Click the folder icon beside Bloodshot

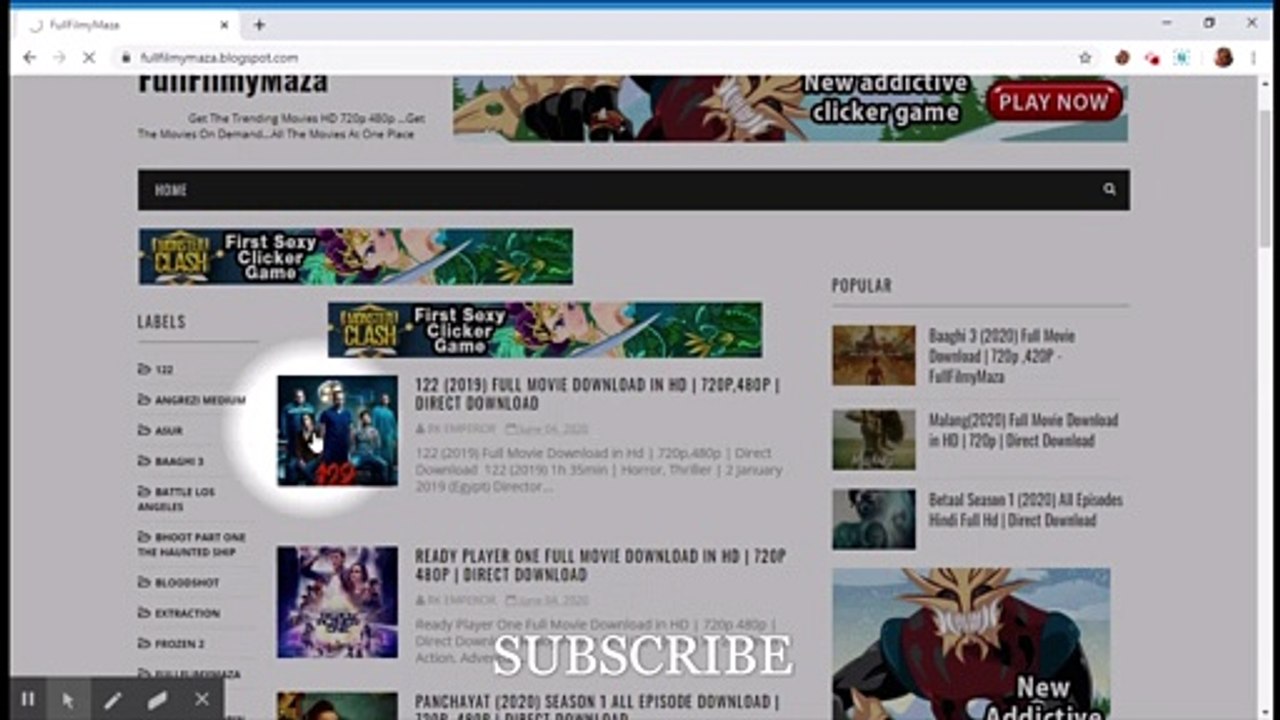(x=144, y=582)
